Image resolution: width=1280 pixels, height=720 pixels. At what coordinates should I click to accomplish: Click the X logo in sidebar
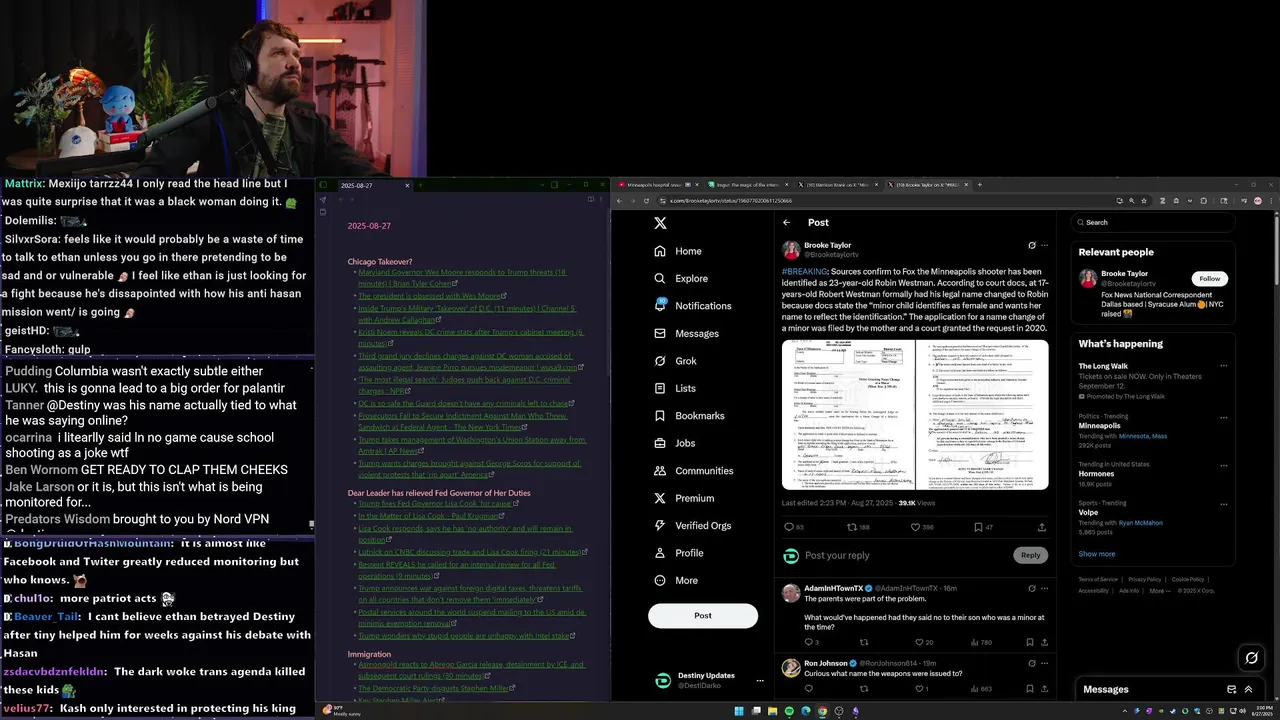click(x=660, y=223)
